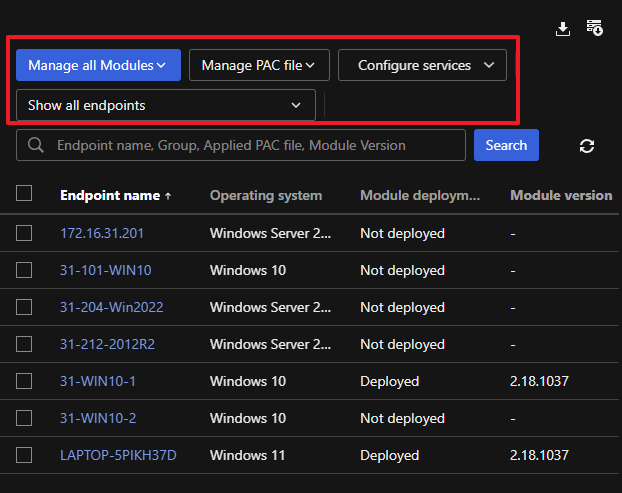Screen dimensions: 622x493
Task: Check the box for 172.16.31.201
Action: [25, 233]
